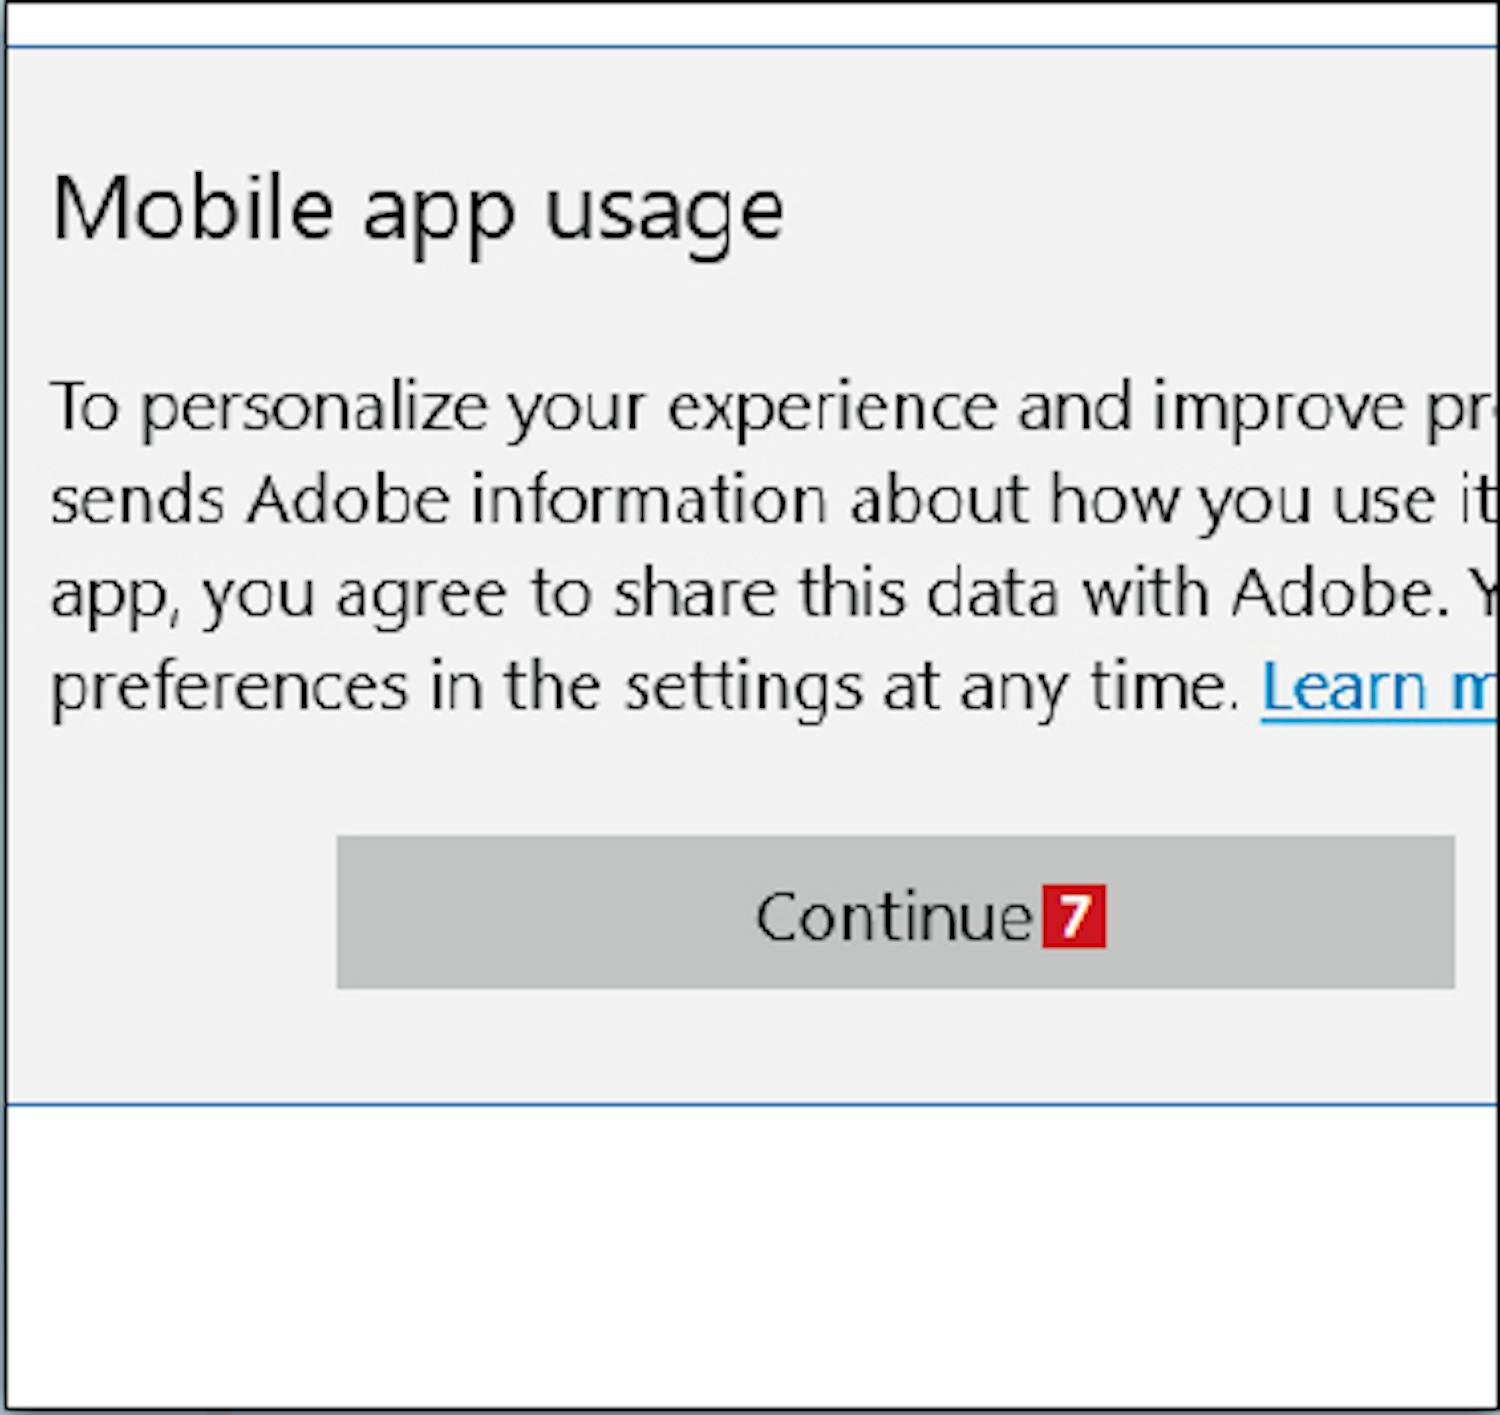Viewport: 1500px width, 1415px height.
Task: Click the grey dialog area left of Continue
Action: (x=170, y=913)
